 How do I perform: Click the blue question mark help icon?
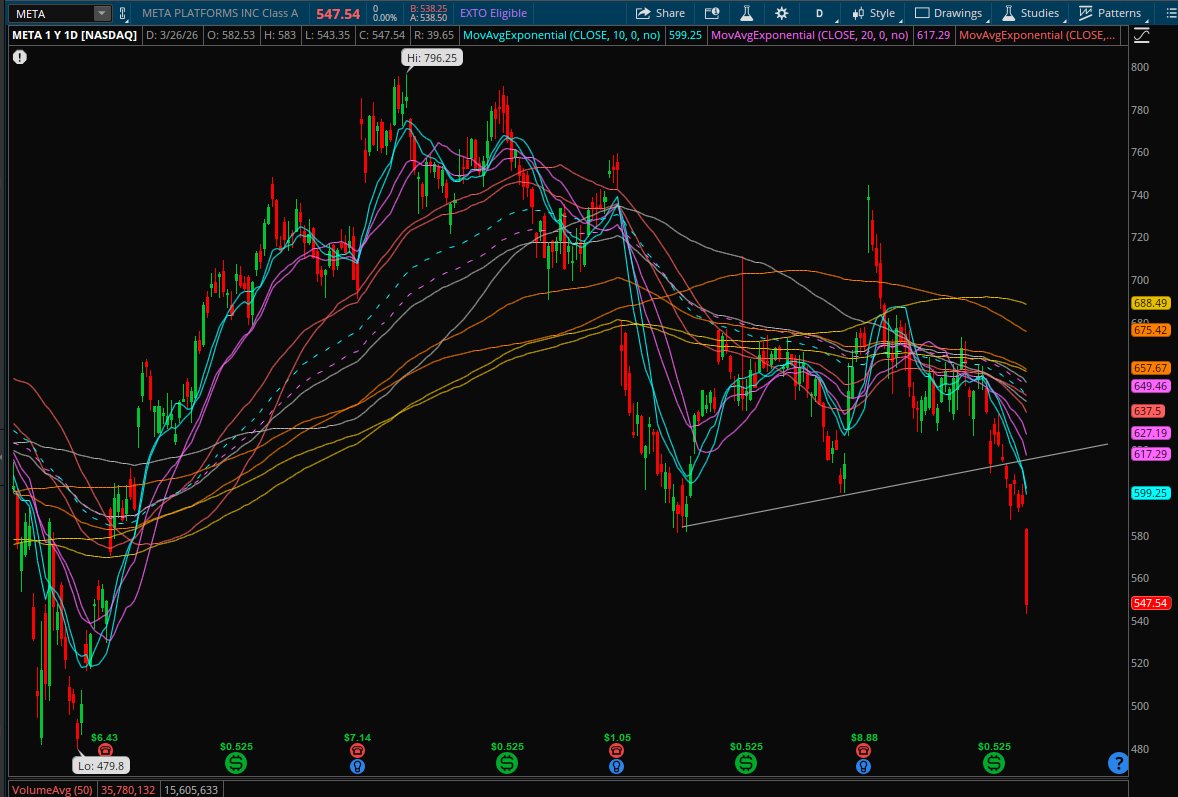click(1118, 763)
